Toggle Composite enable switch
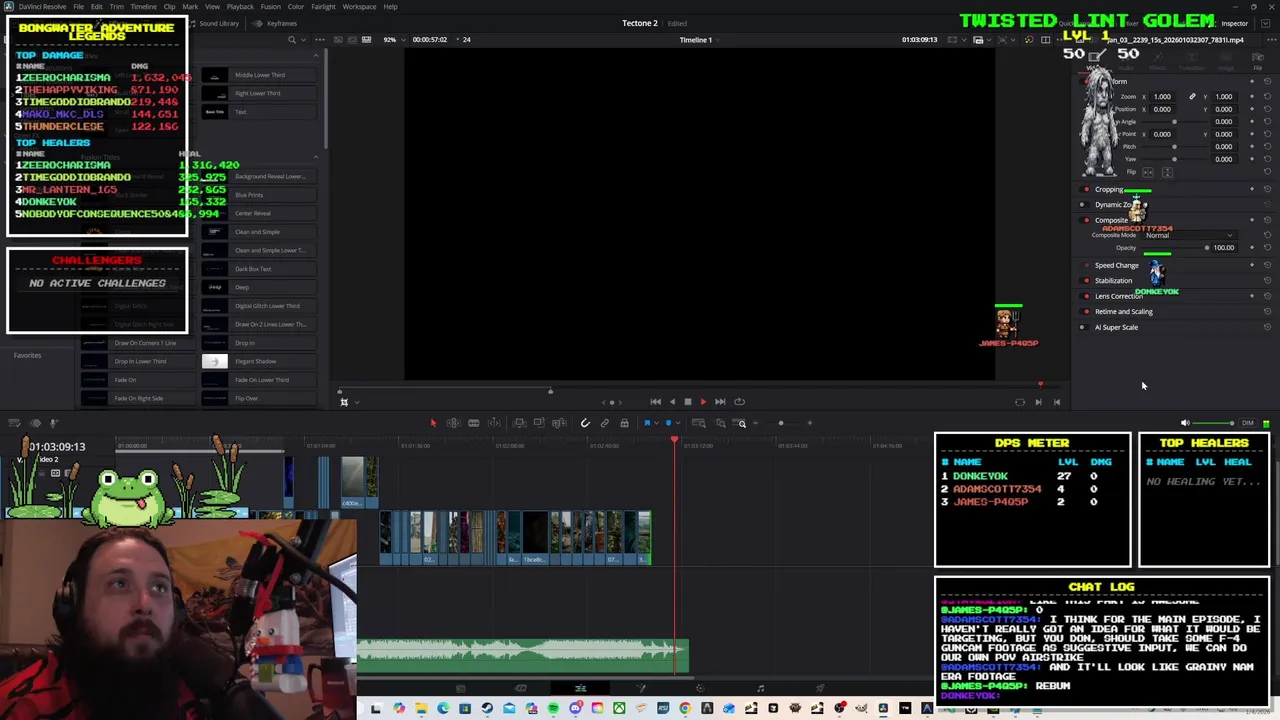 [x=1085, y=220]
